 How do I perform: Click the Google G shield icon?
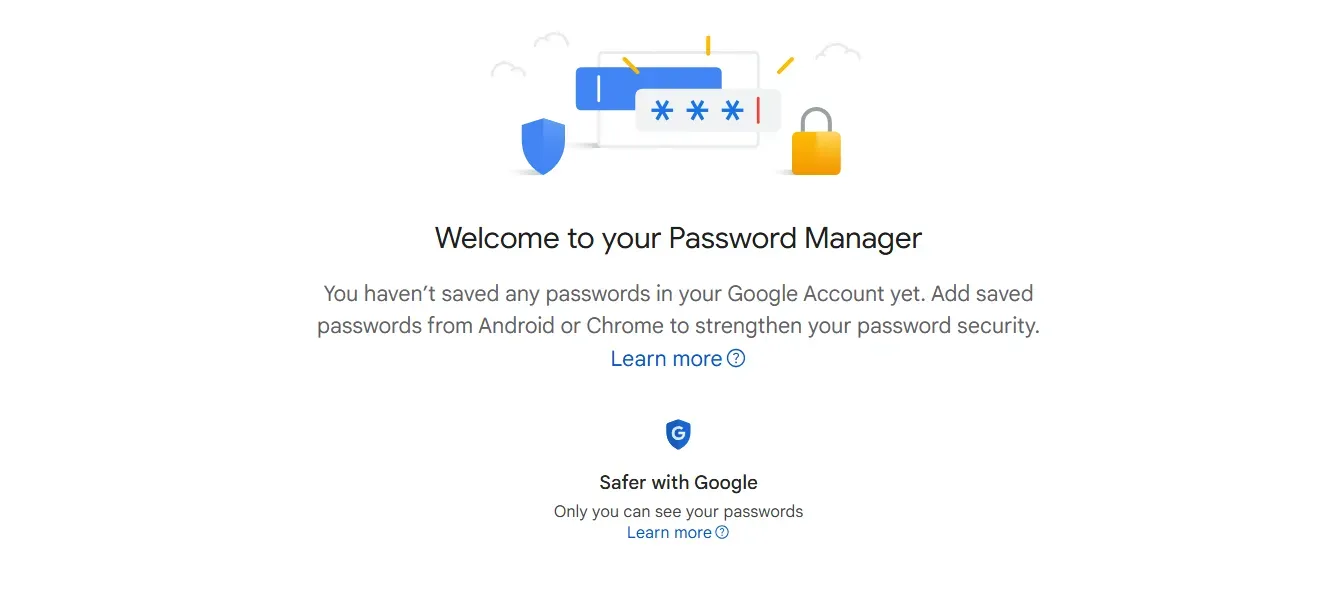click(678, 434)
